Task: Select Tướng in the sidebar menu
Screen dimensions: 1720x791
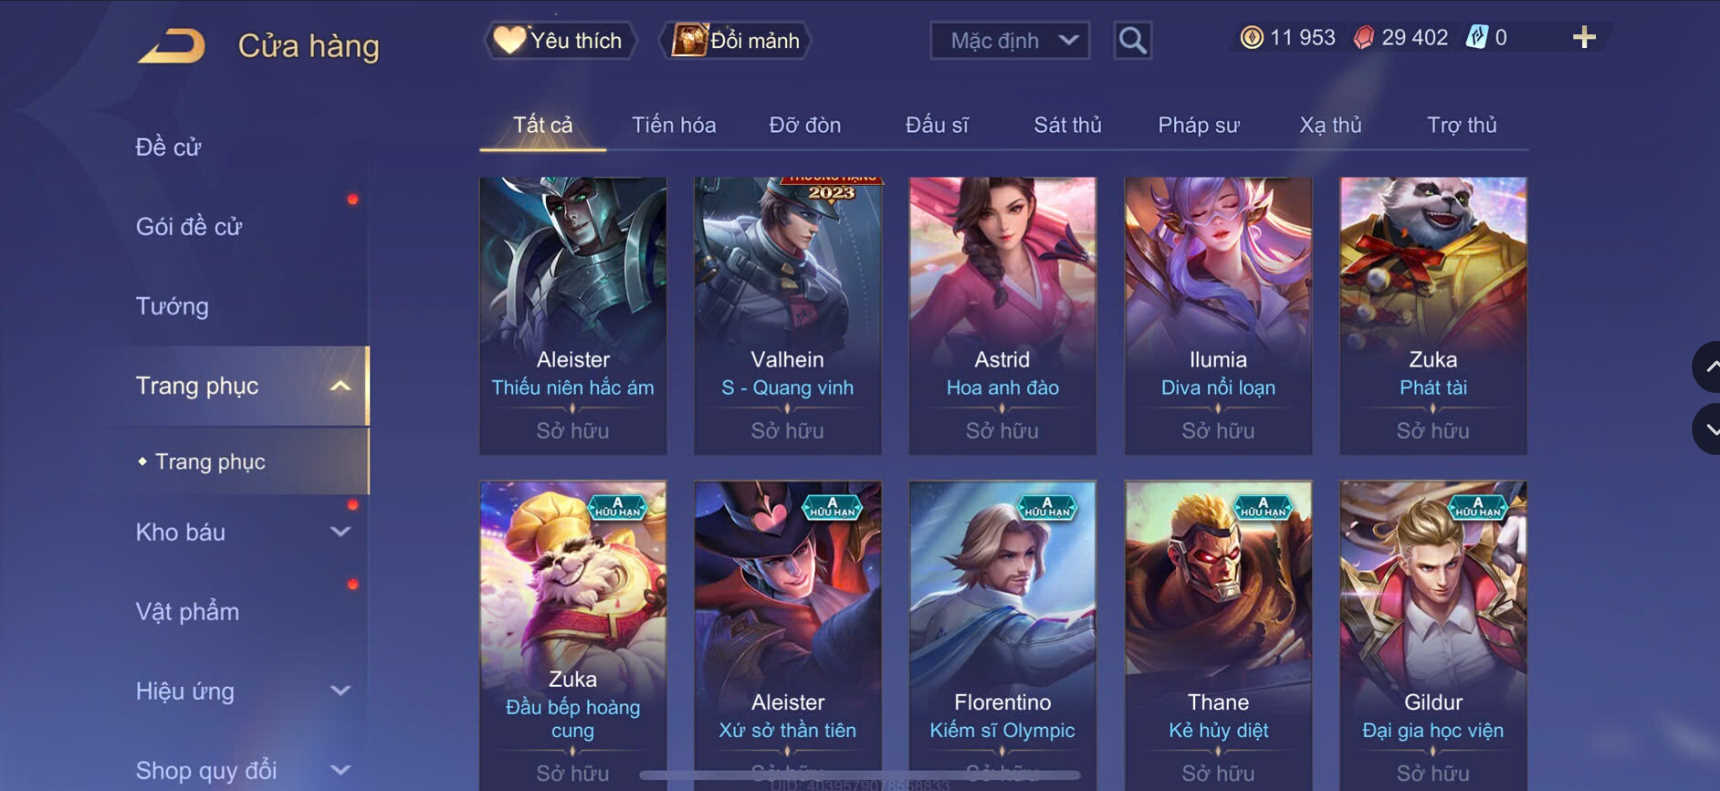Action: 172,306
